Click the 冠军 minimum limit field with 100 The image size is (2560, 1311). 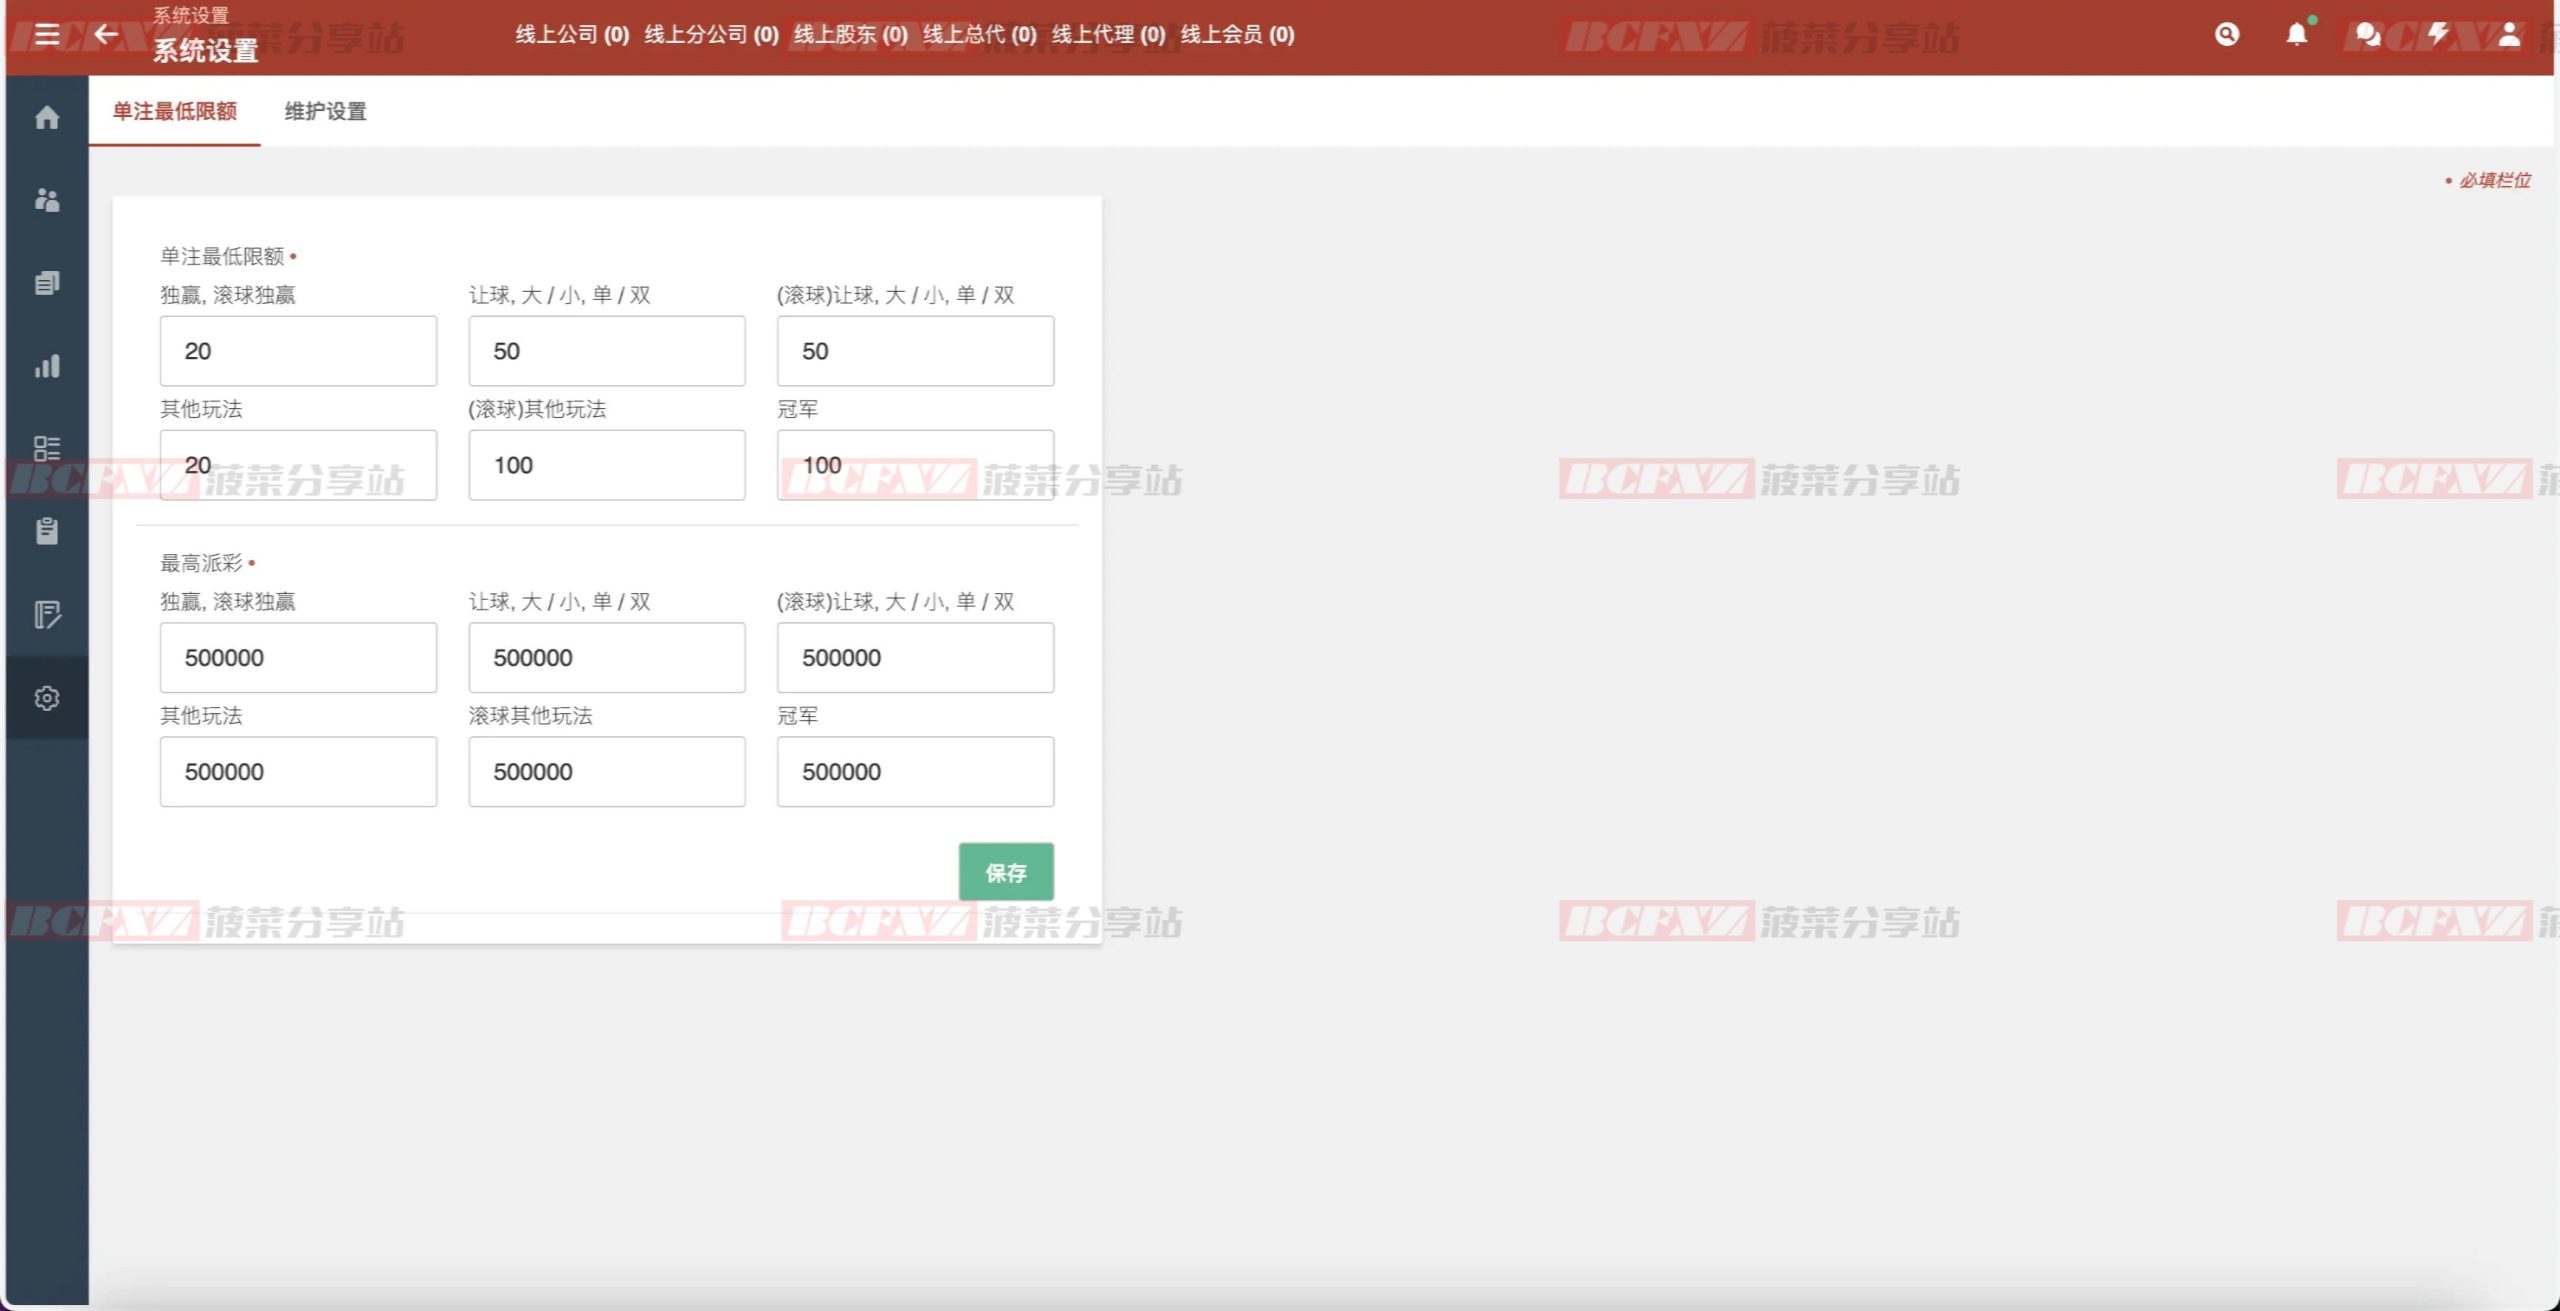pyautogui.click(x=915, y=465)
